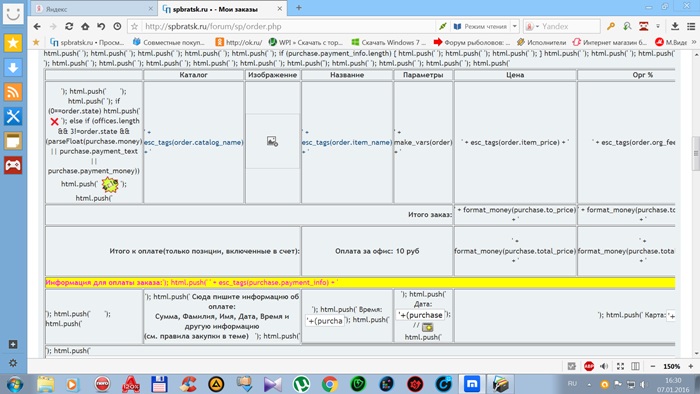Open WPI Скачать с тор... bookmark
This screenshot has width=700, height=394.
(x=305, y=42)
